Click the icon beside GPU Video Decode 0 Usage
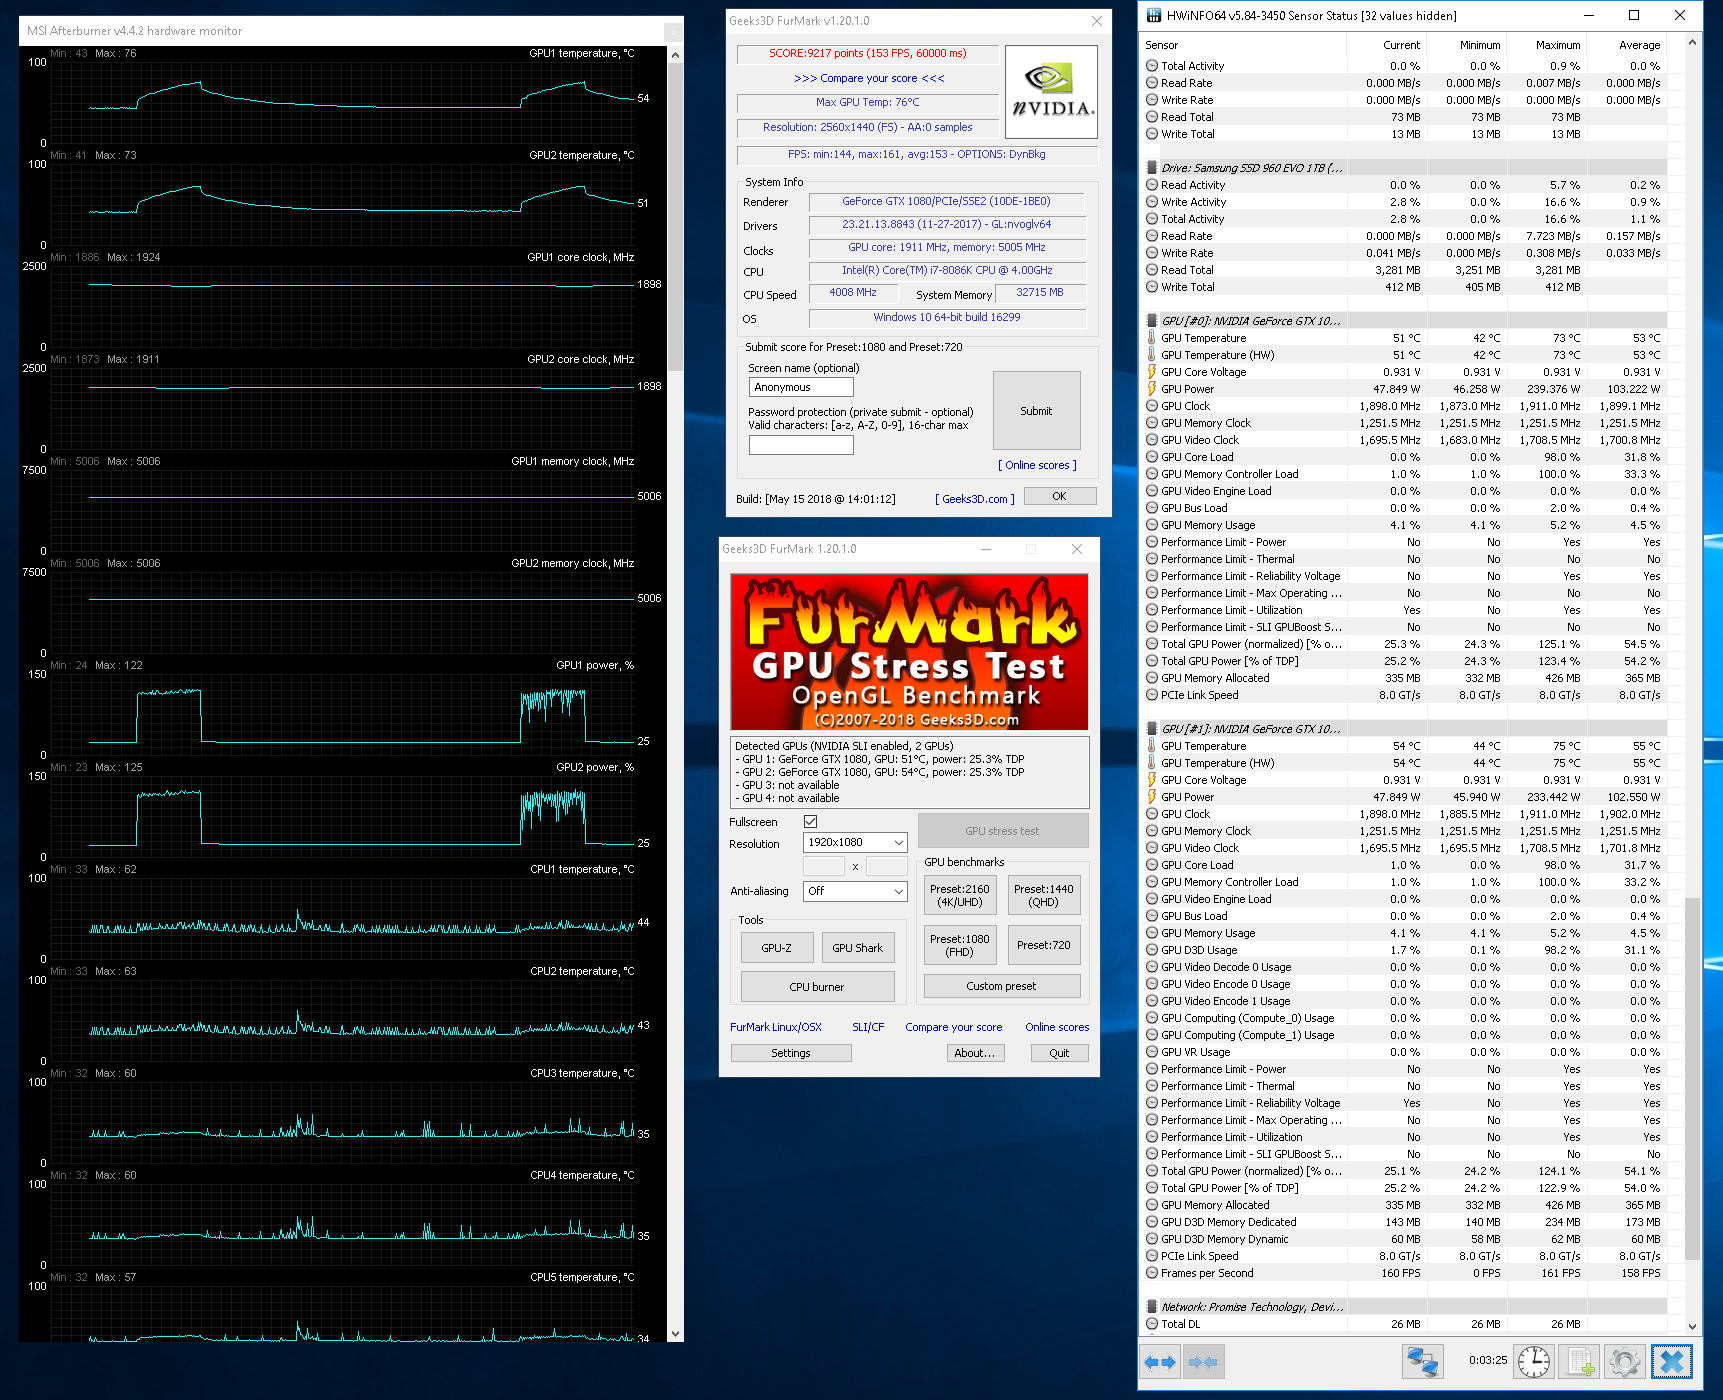Screen dimensions: 1723x1400 point(1152,967)
